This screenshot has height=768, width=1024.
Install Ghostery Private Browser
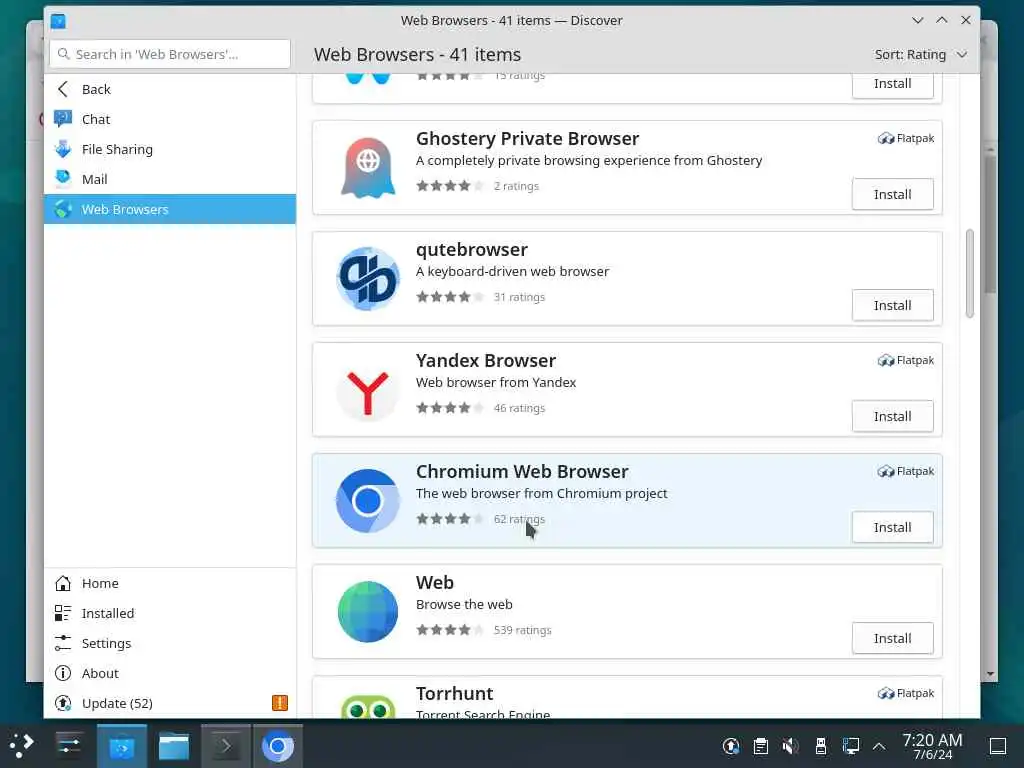tap(892, 195)
